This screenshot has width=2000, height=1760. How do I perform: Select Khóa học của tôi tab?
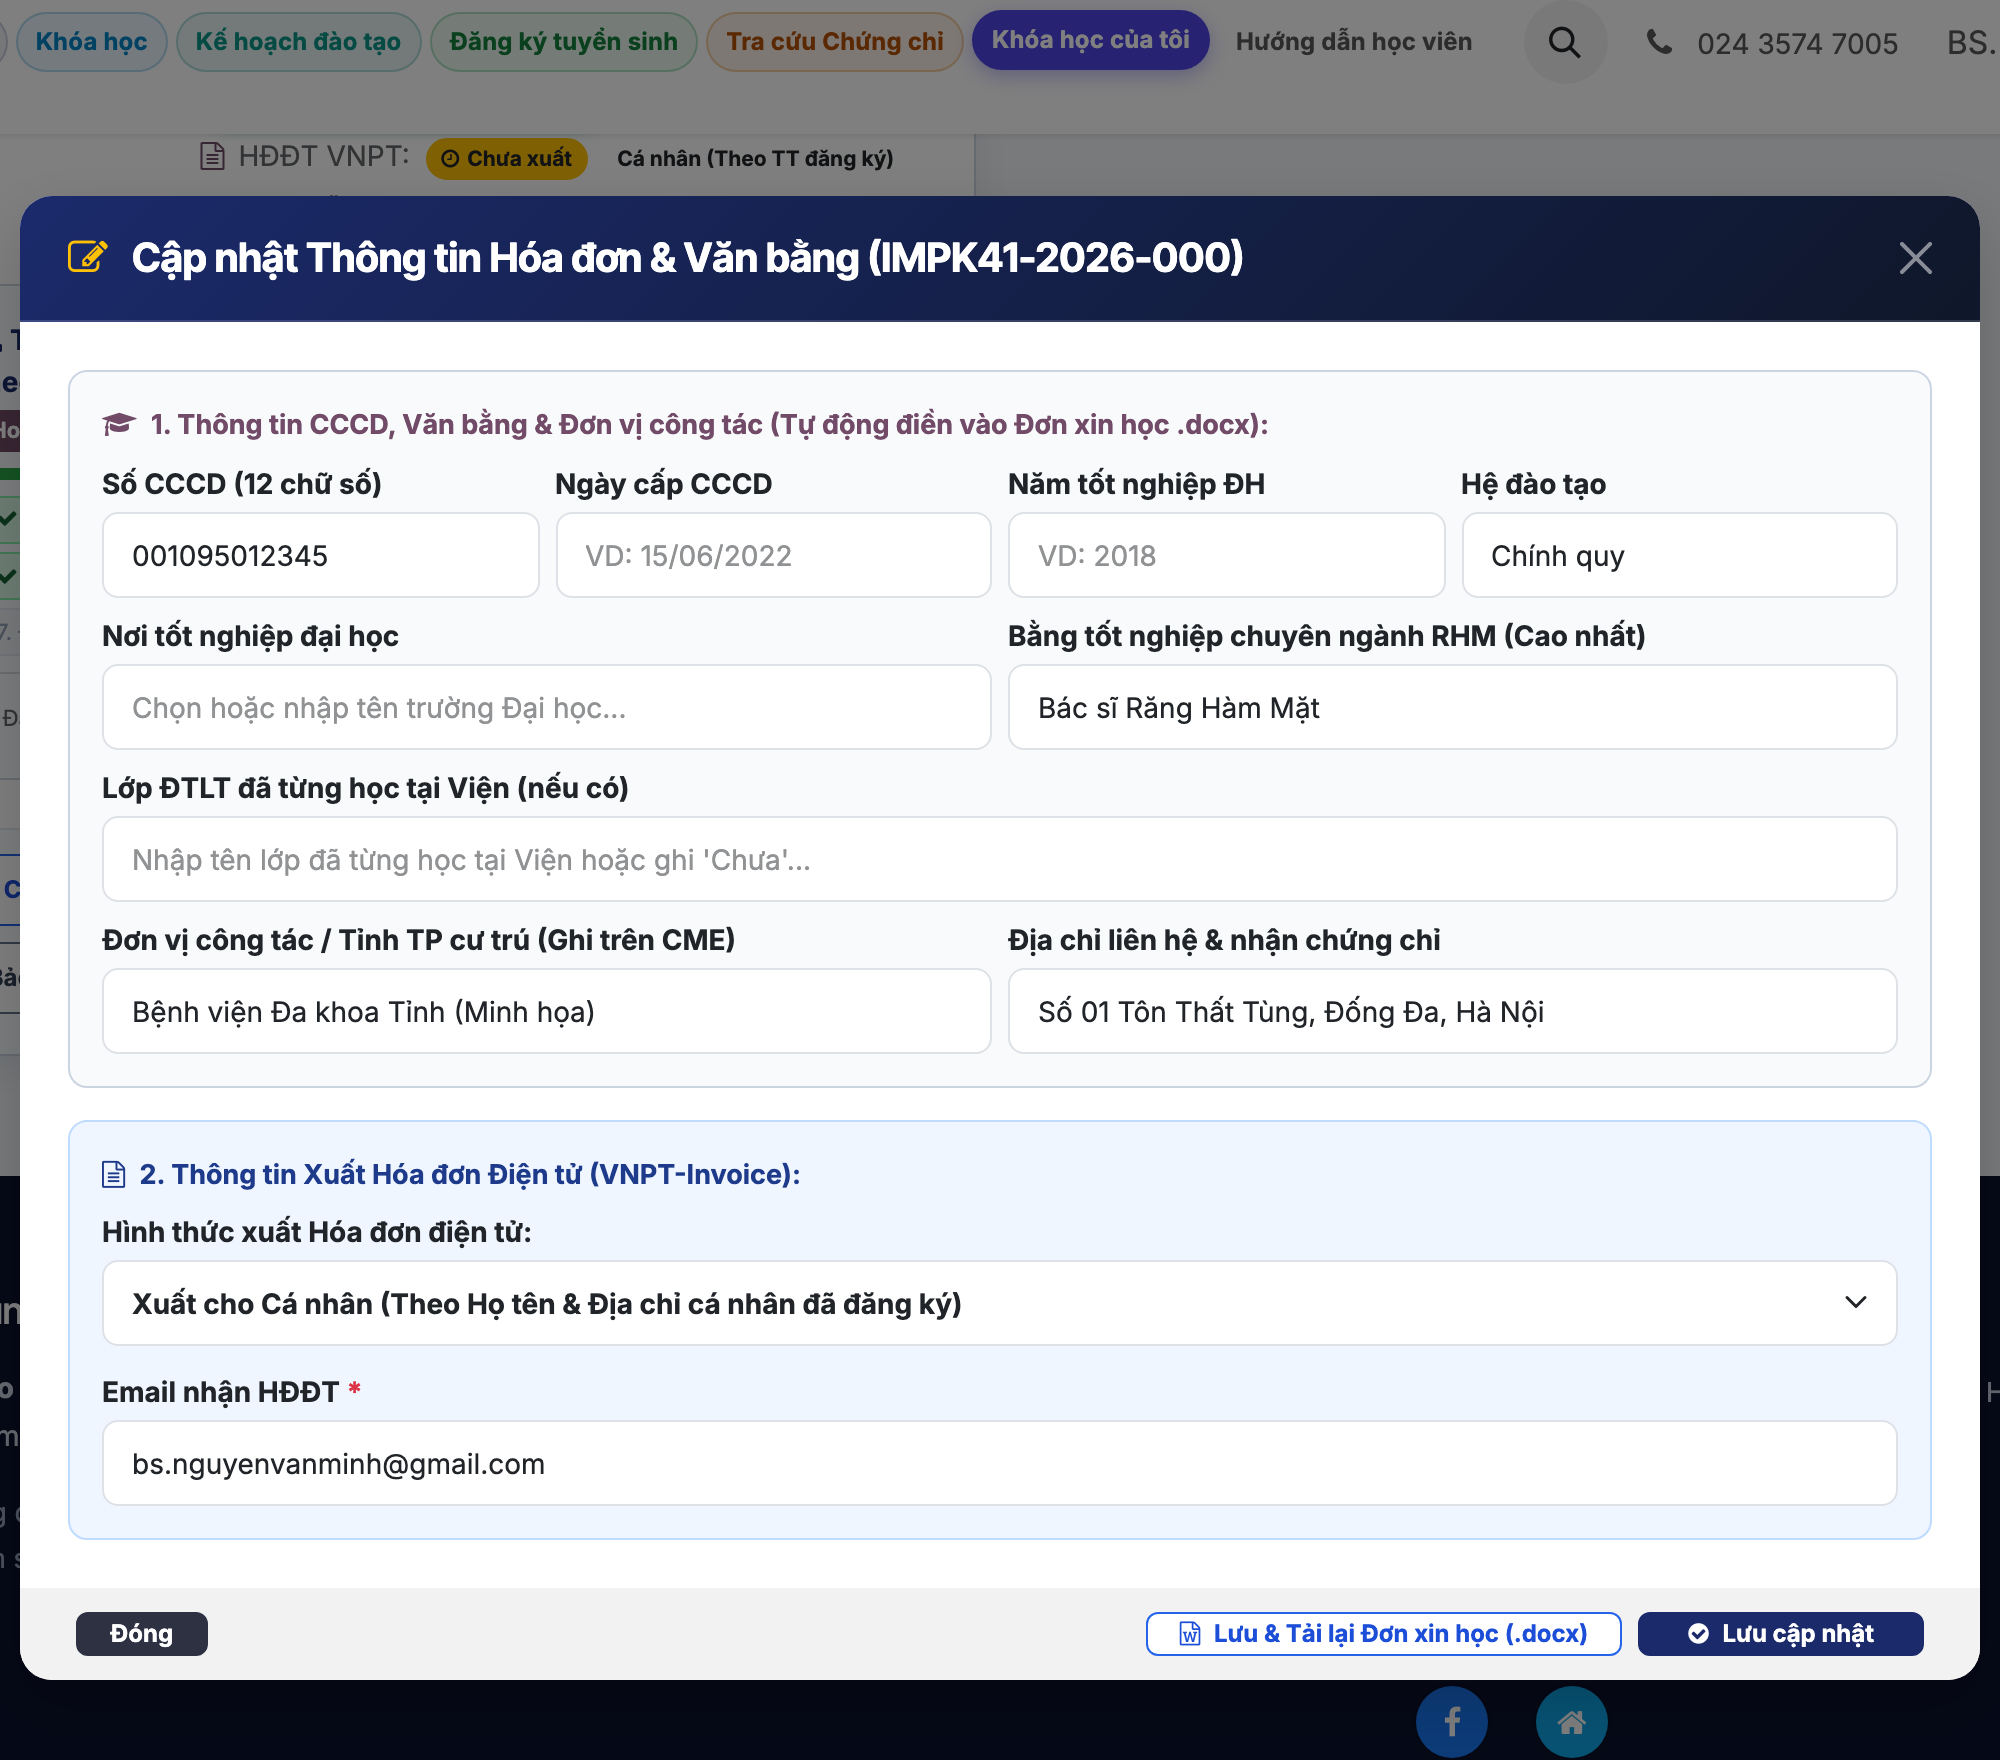point(1090,40)
